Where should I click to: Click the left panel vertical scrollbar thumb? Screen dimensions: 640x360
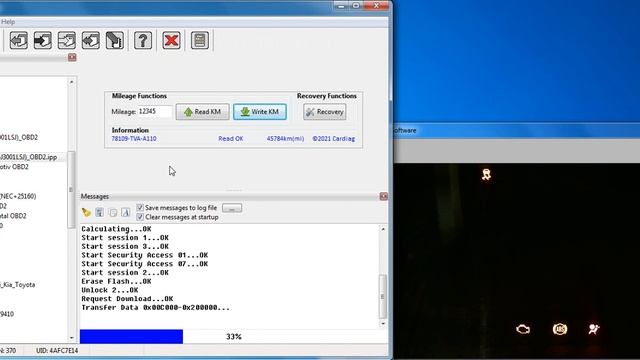[x=71, y=189]
